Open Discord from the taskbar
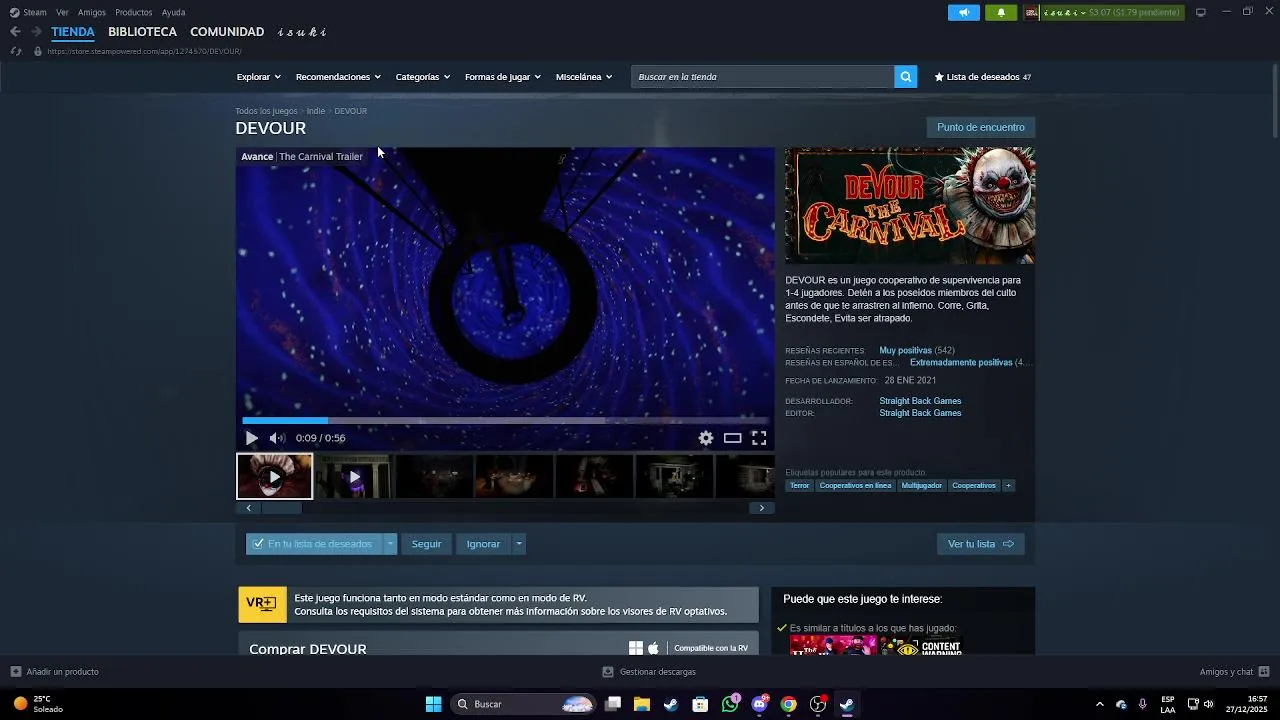 click(x=759, y=704)
